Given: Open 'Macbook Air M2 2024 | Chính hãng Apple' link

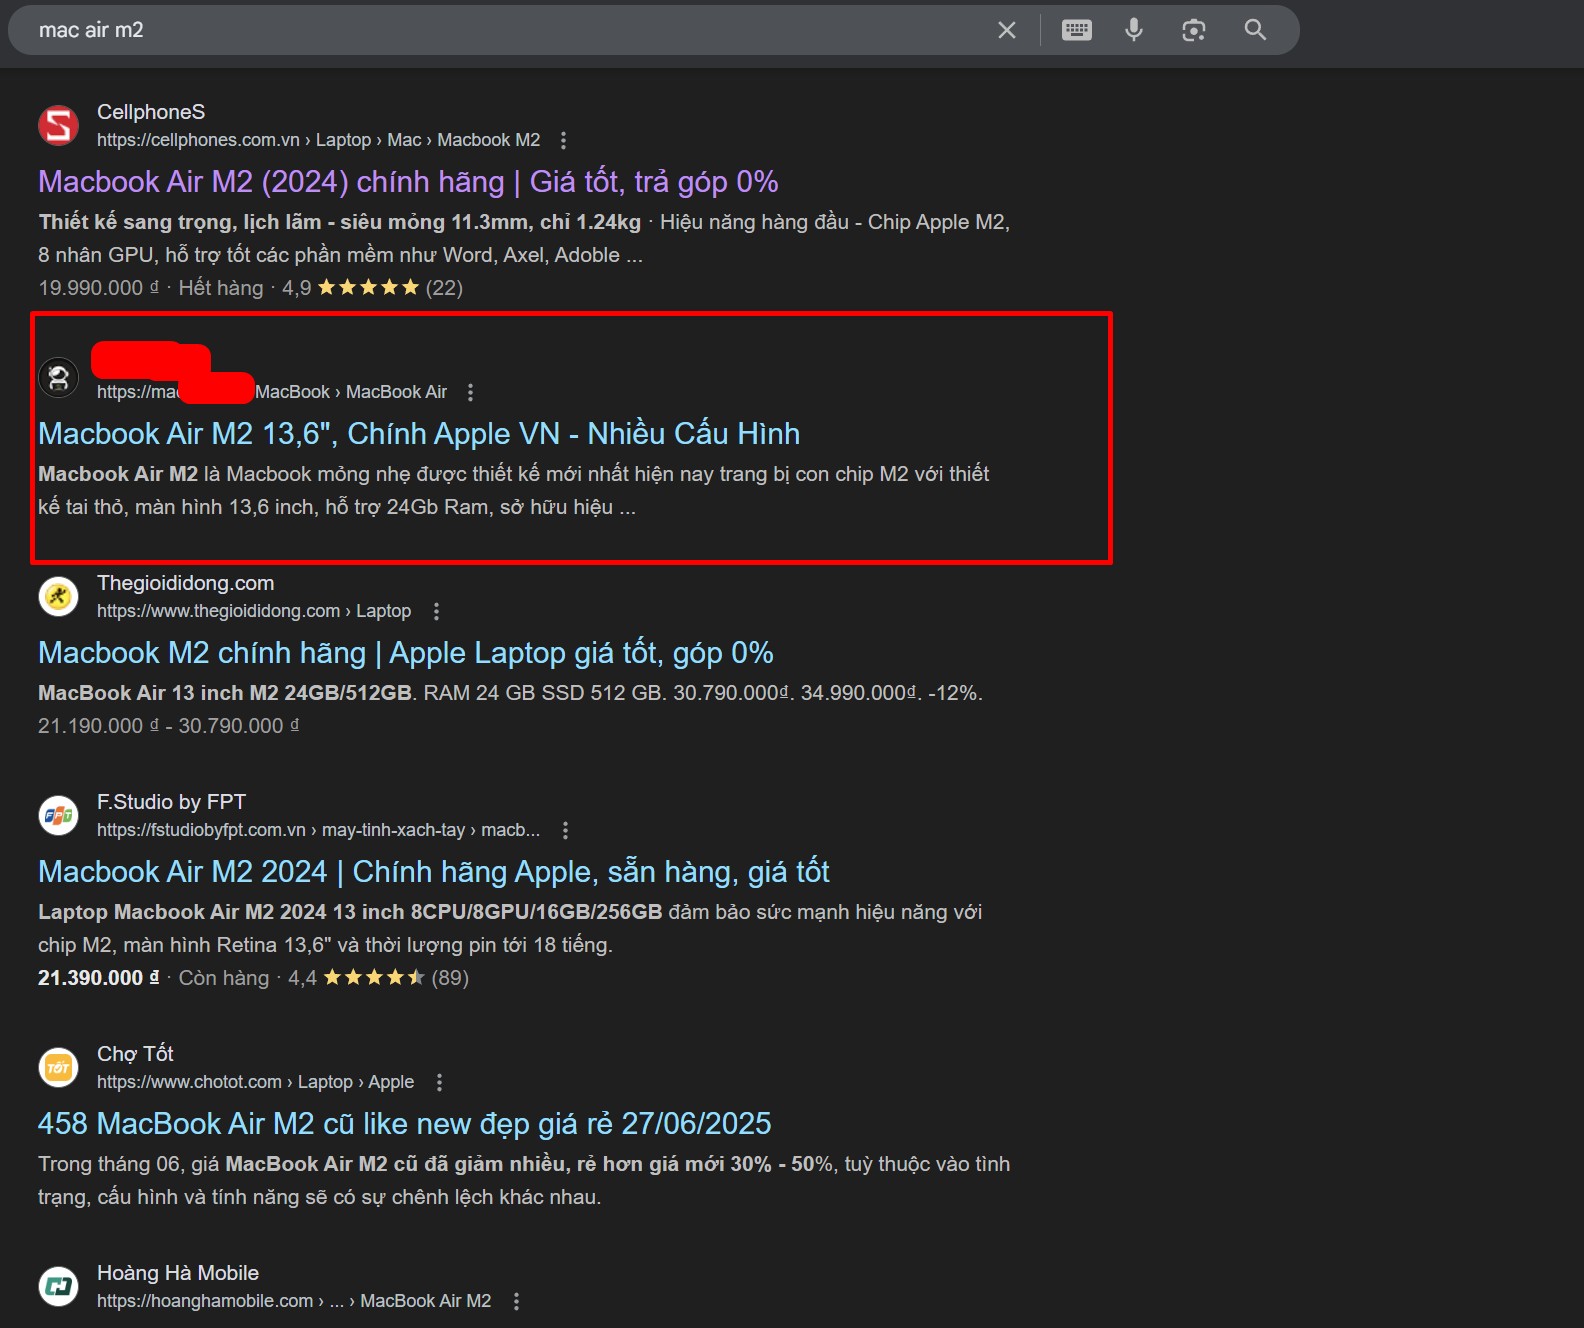Looking at the screenshot, I should 434,872.
